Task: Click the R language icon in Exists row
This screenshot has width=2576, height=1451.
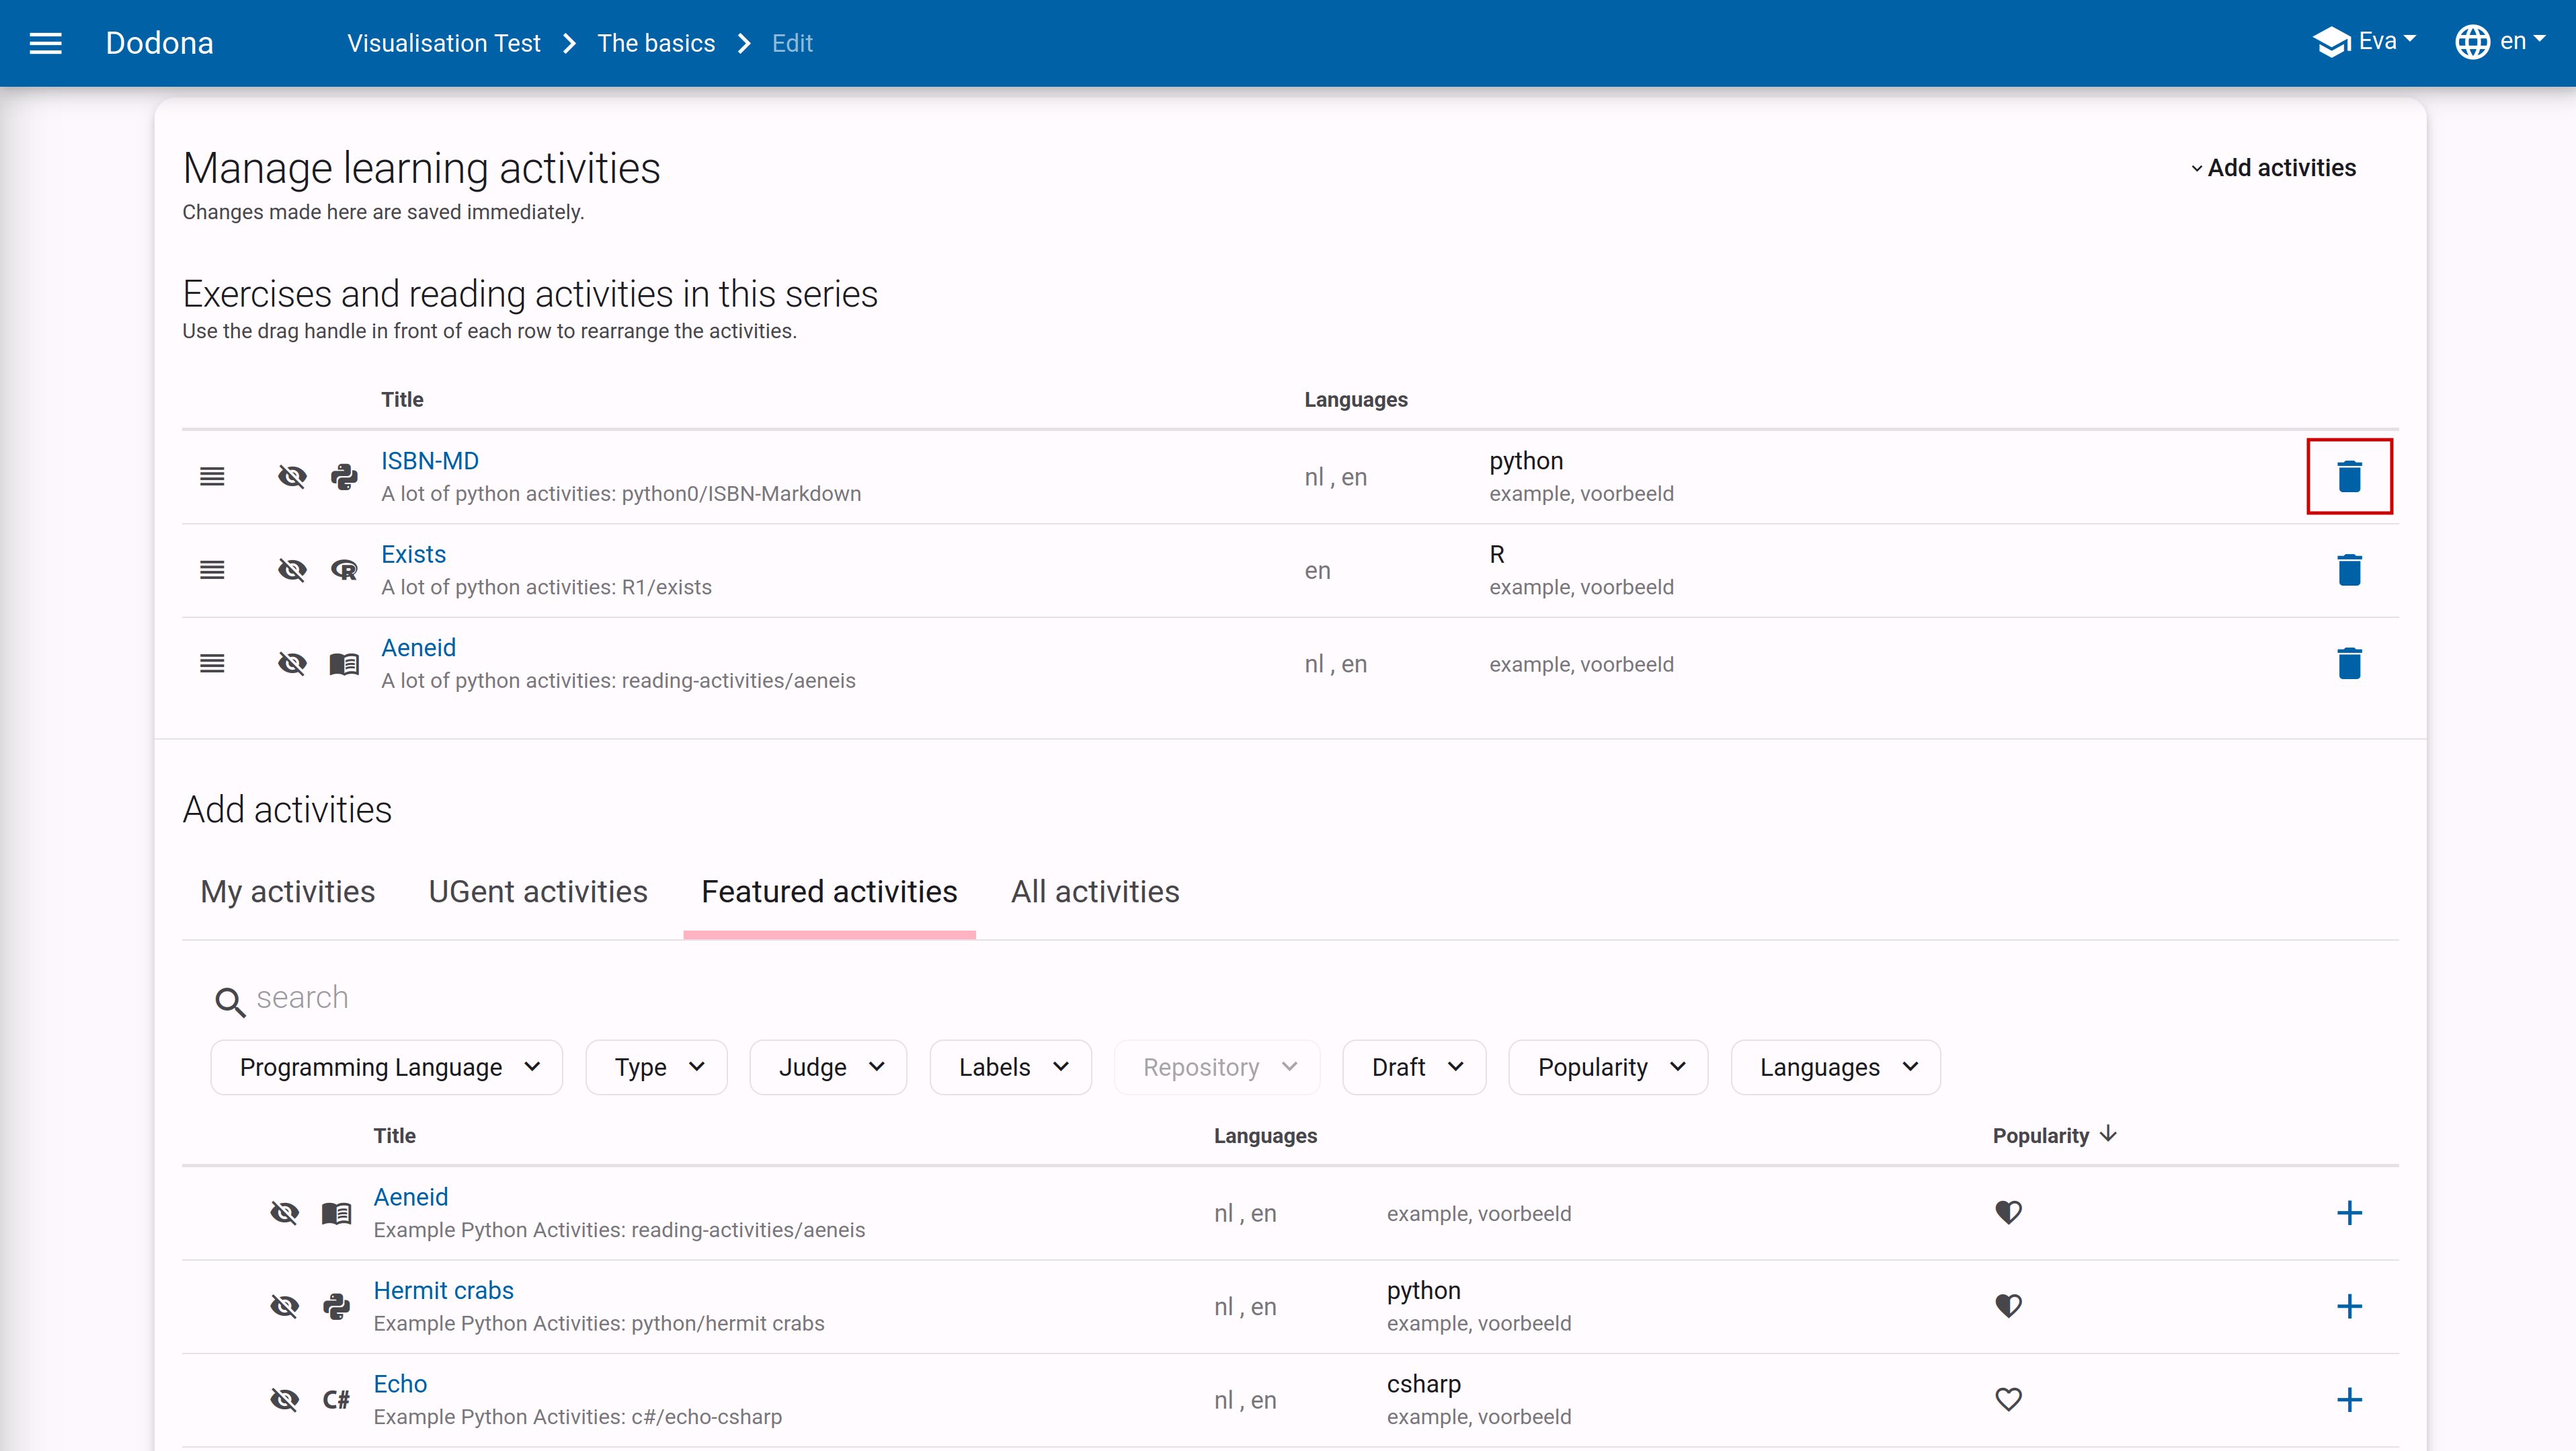Action: 344,570
